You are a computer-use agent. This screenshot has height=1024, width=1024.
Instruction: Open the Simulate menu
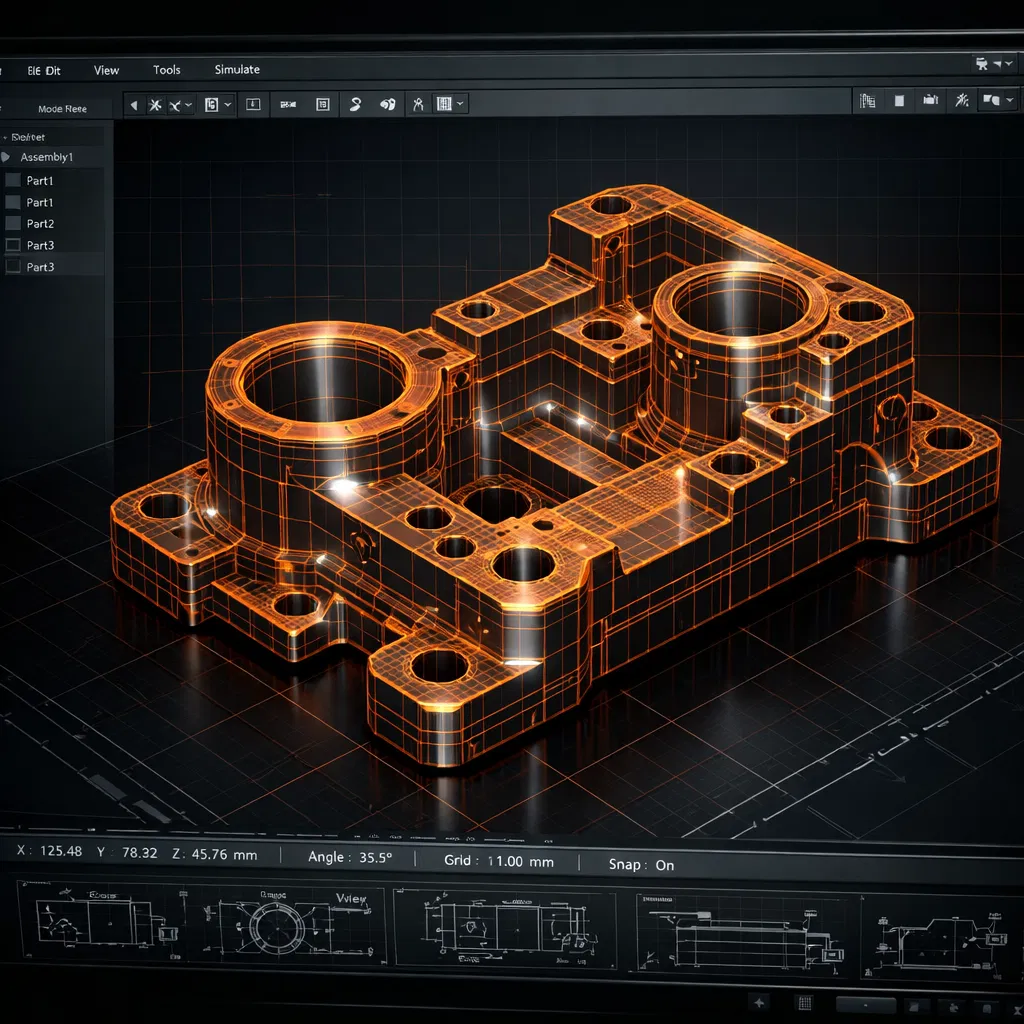coord(237,70)
